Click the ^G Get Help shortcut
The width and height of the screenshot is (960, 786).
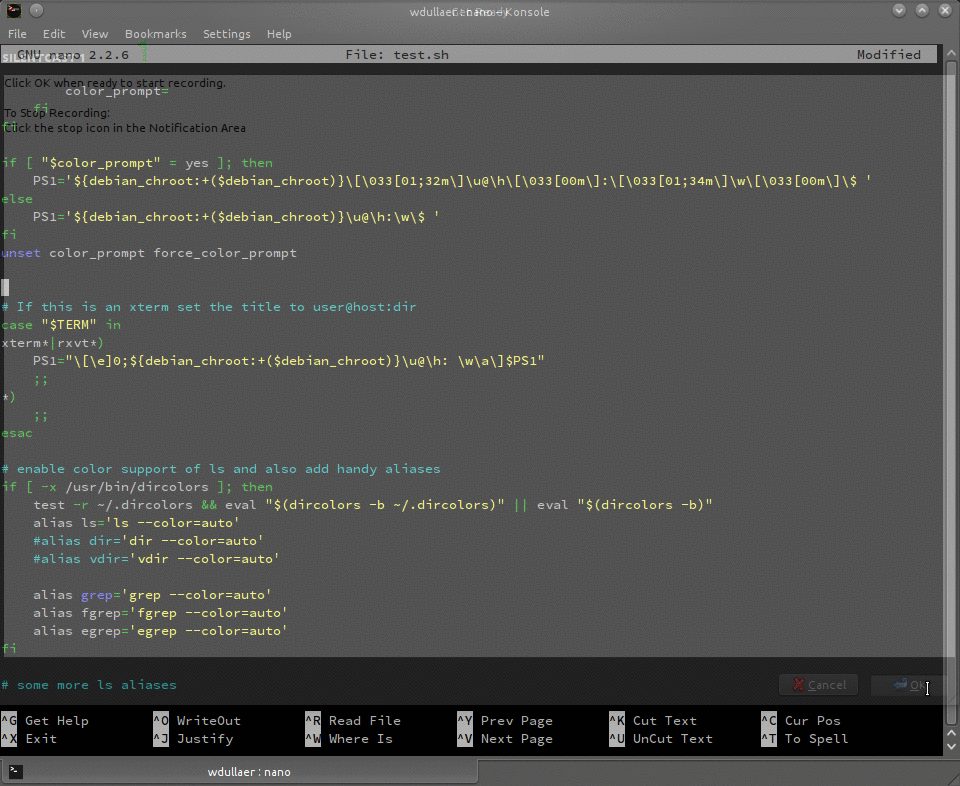tap(45, 720)
